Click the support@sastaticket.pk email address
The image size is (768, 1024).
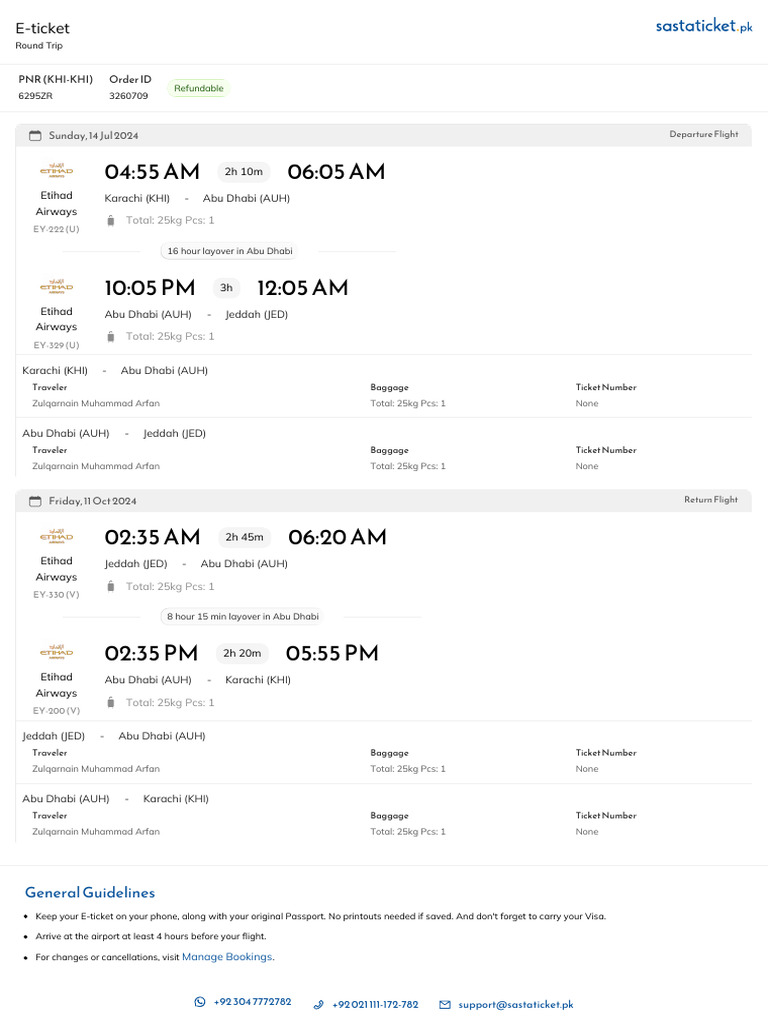[x=516, y=1004]
